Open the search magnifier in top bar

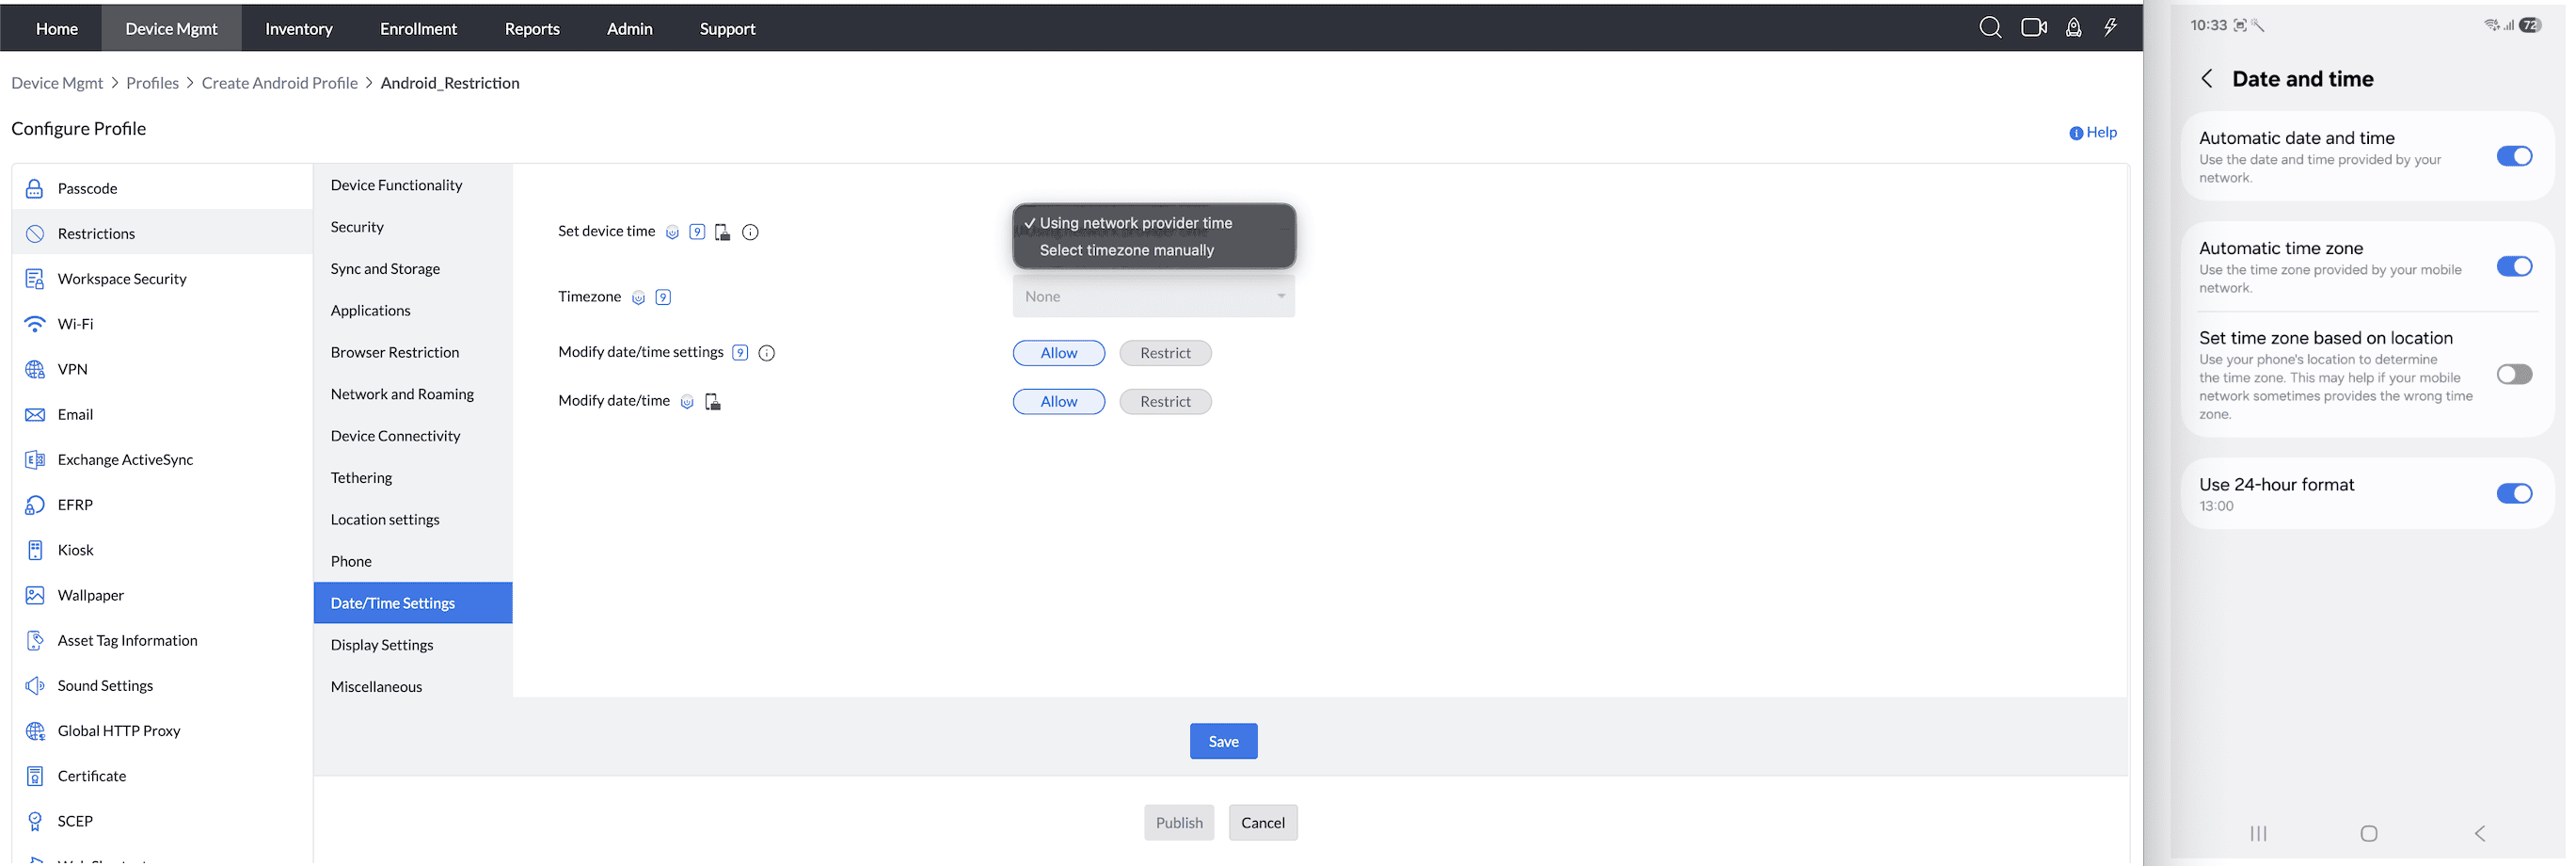pos(1990,28)
